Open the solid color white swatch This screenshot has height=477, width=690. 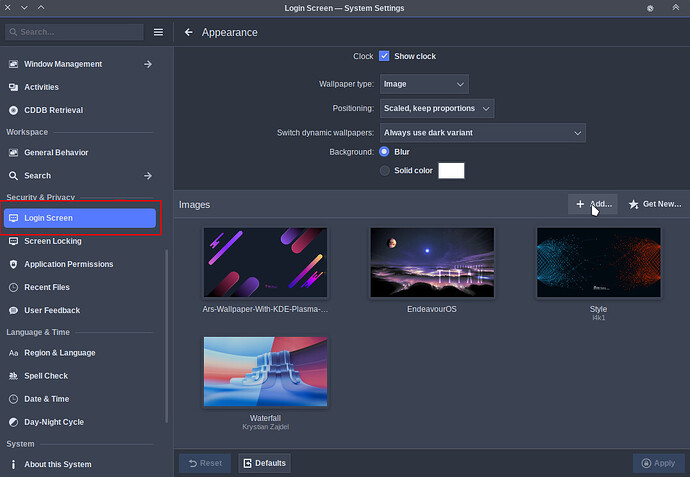point(451,170)
